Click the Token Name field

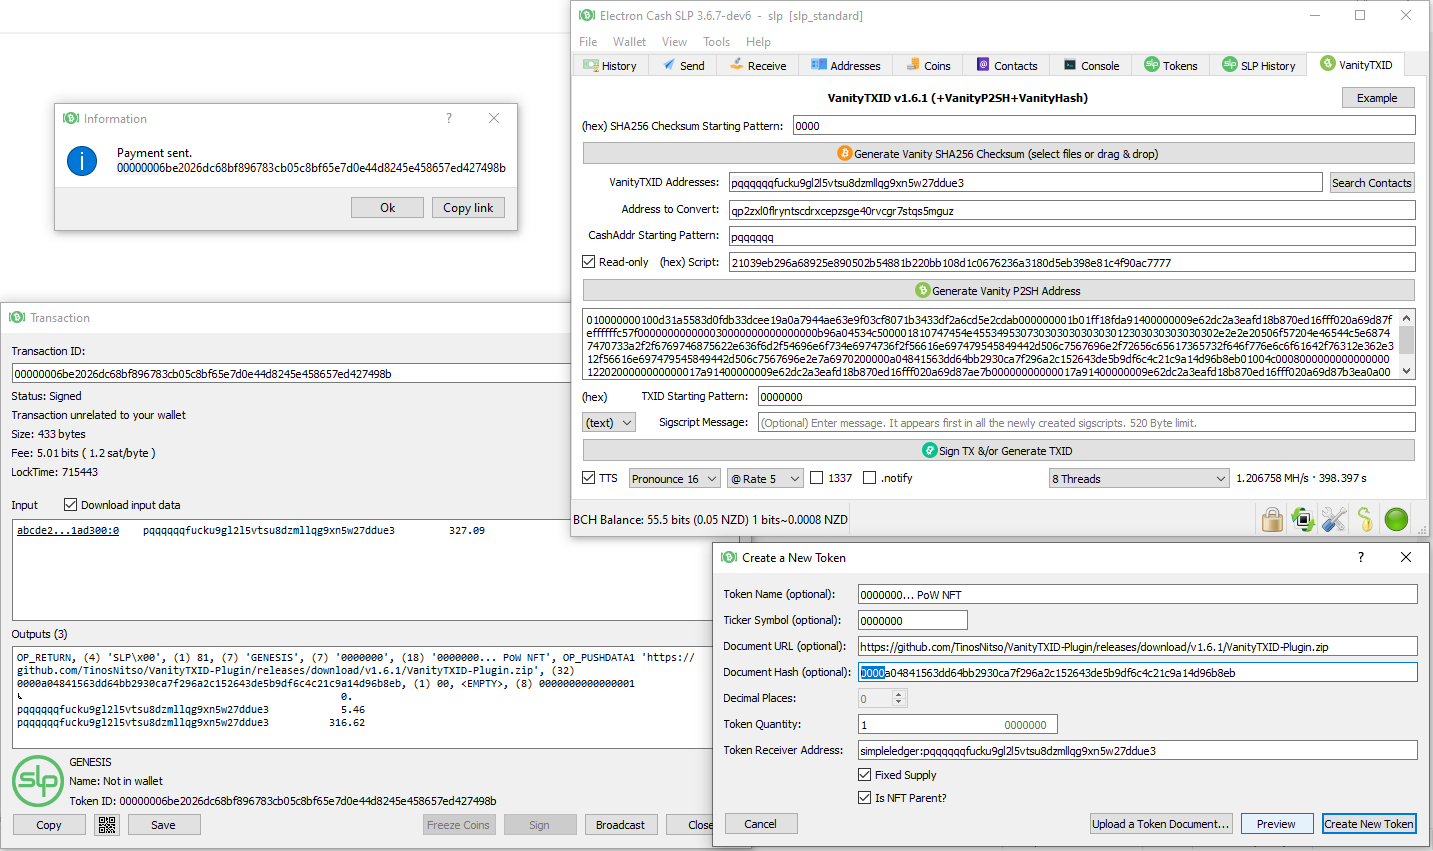point(1137,594)
